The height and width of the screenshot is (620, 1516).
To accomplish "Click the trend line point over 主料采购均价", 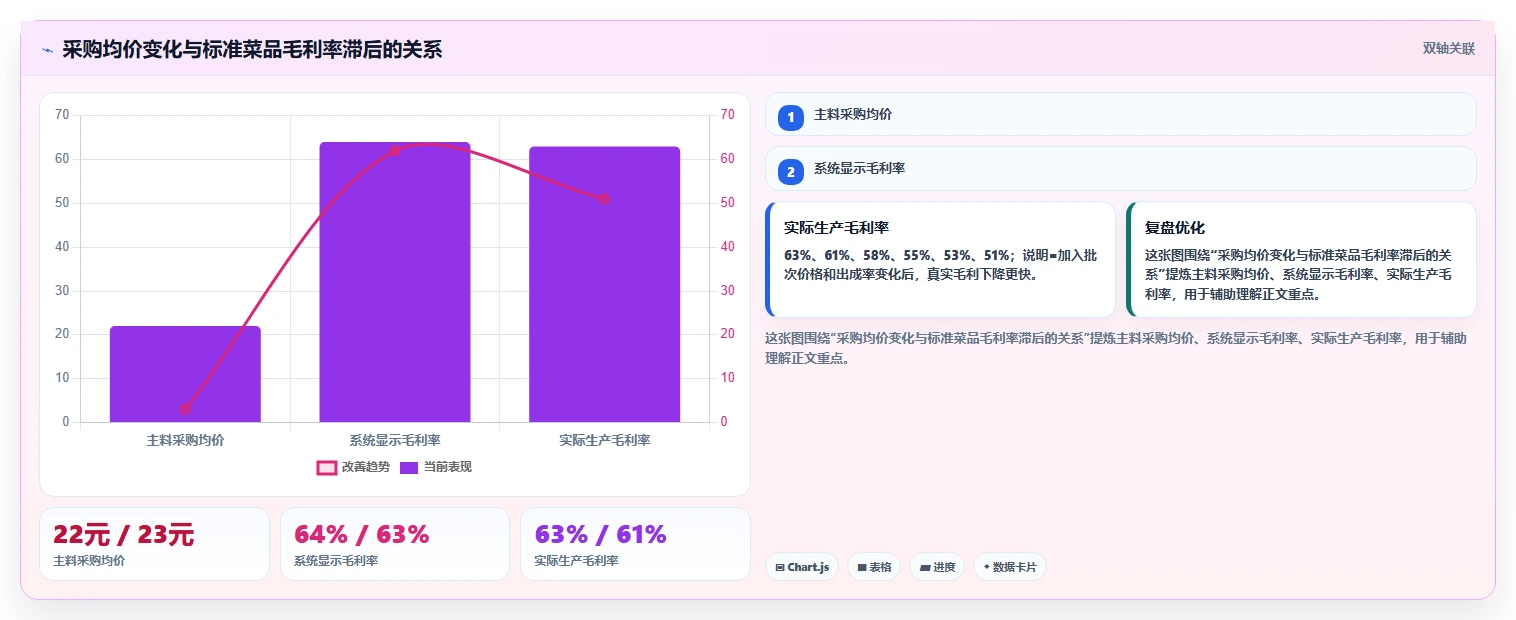I will click(x=185, y=409).
